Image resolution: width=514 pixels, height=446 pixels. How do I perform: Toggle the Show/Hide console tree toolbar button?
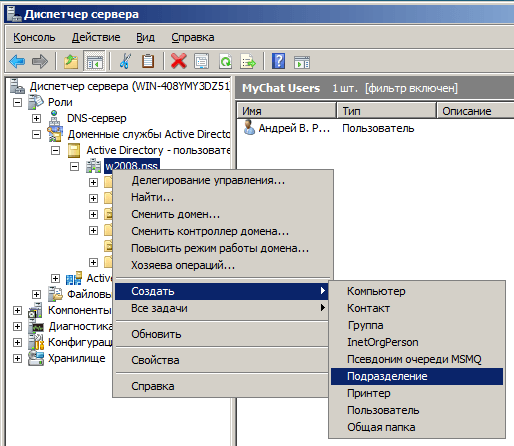(x=94, y=61)
